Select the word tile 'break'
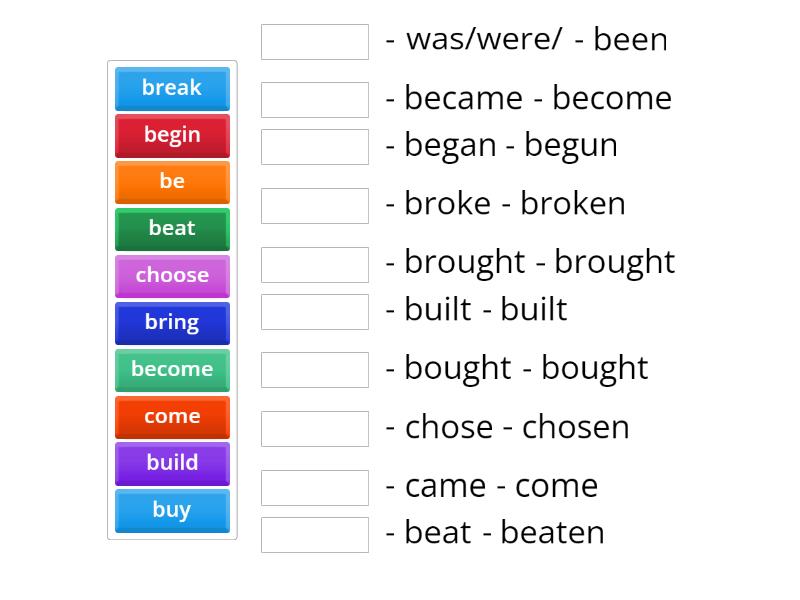 pyautogui.click(x=172, y=88)
